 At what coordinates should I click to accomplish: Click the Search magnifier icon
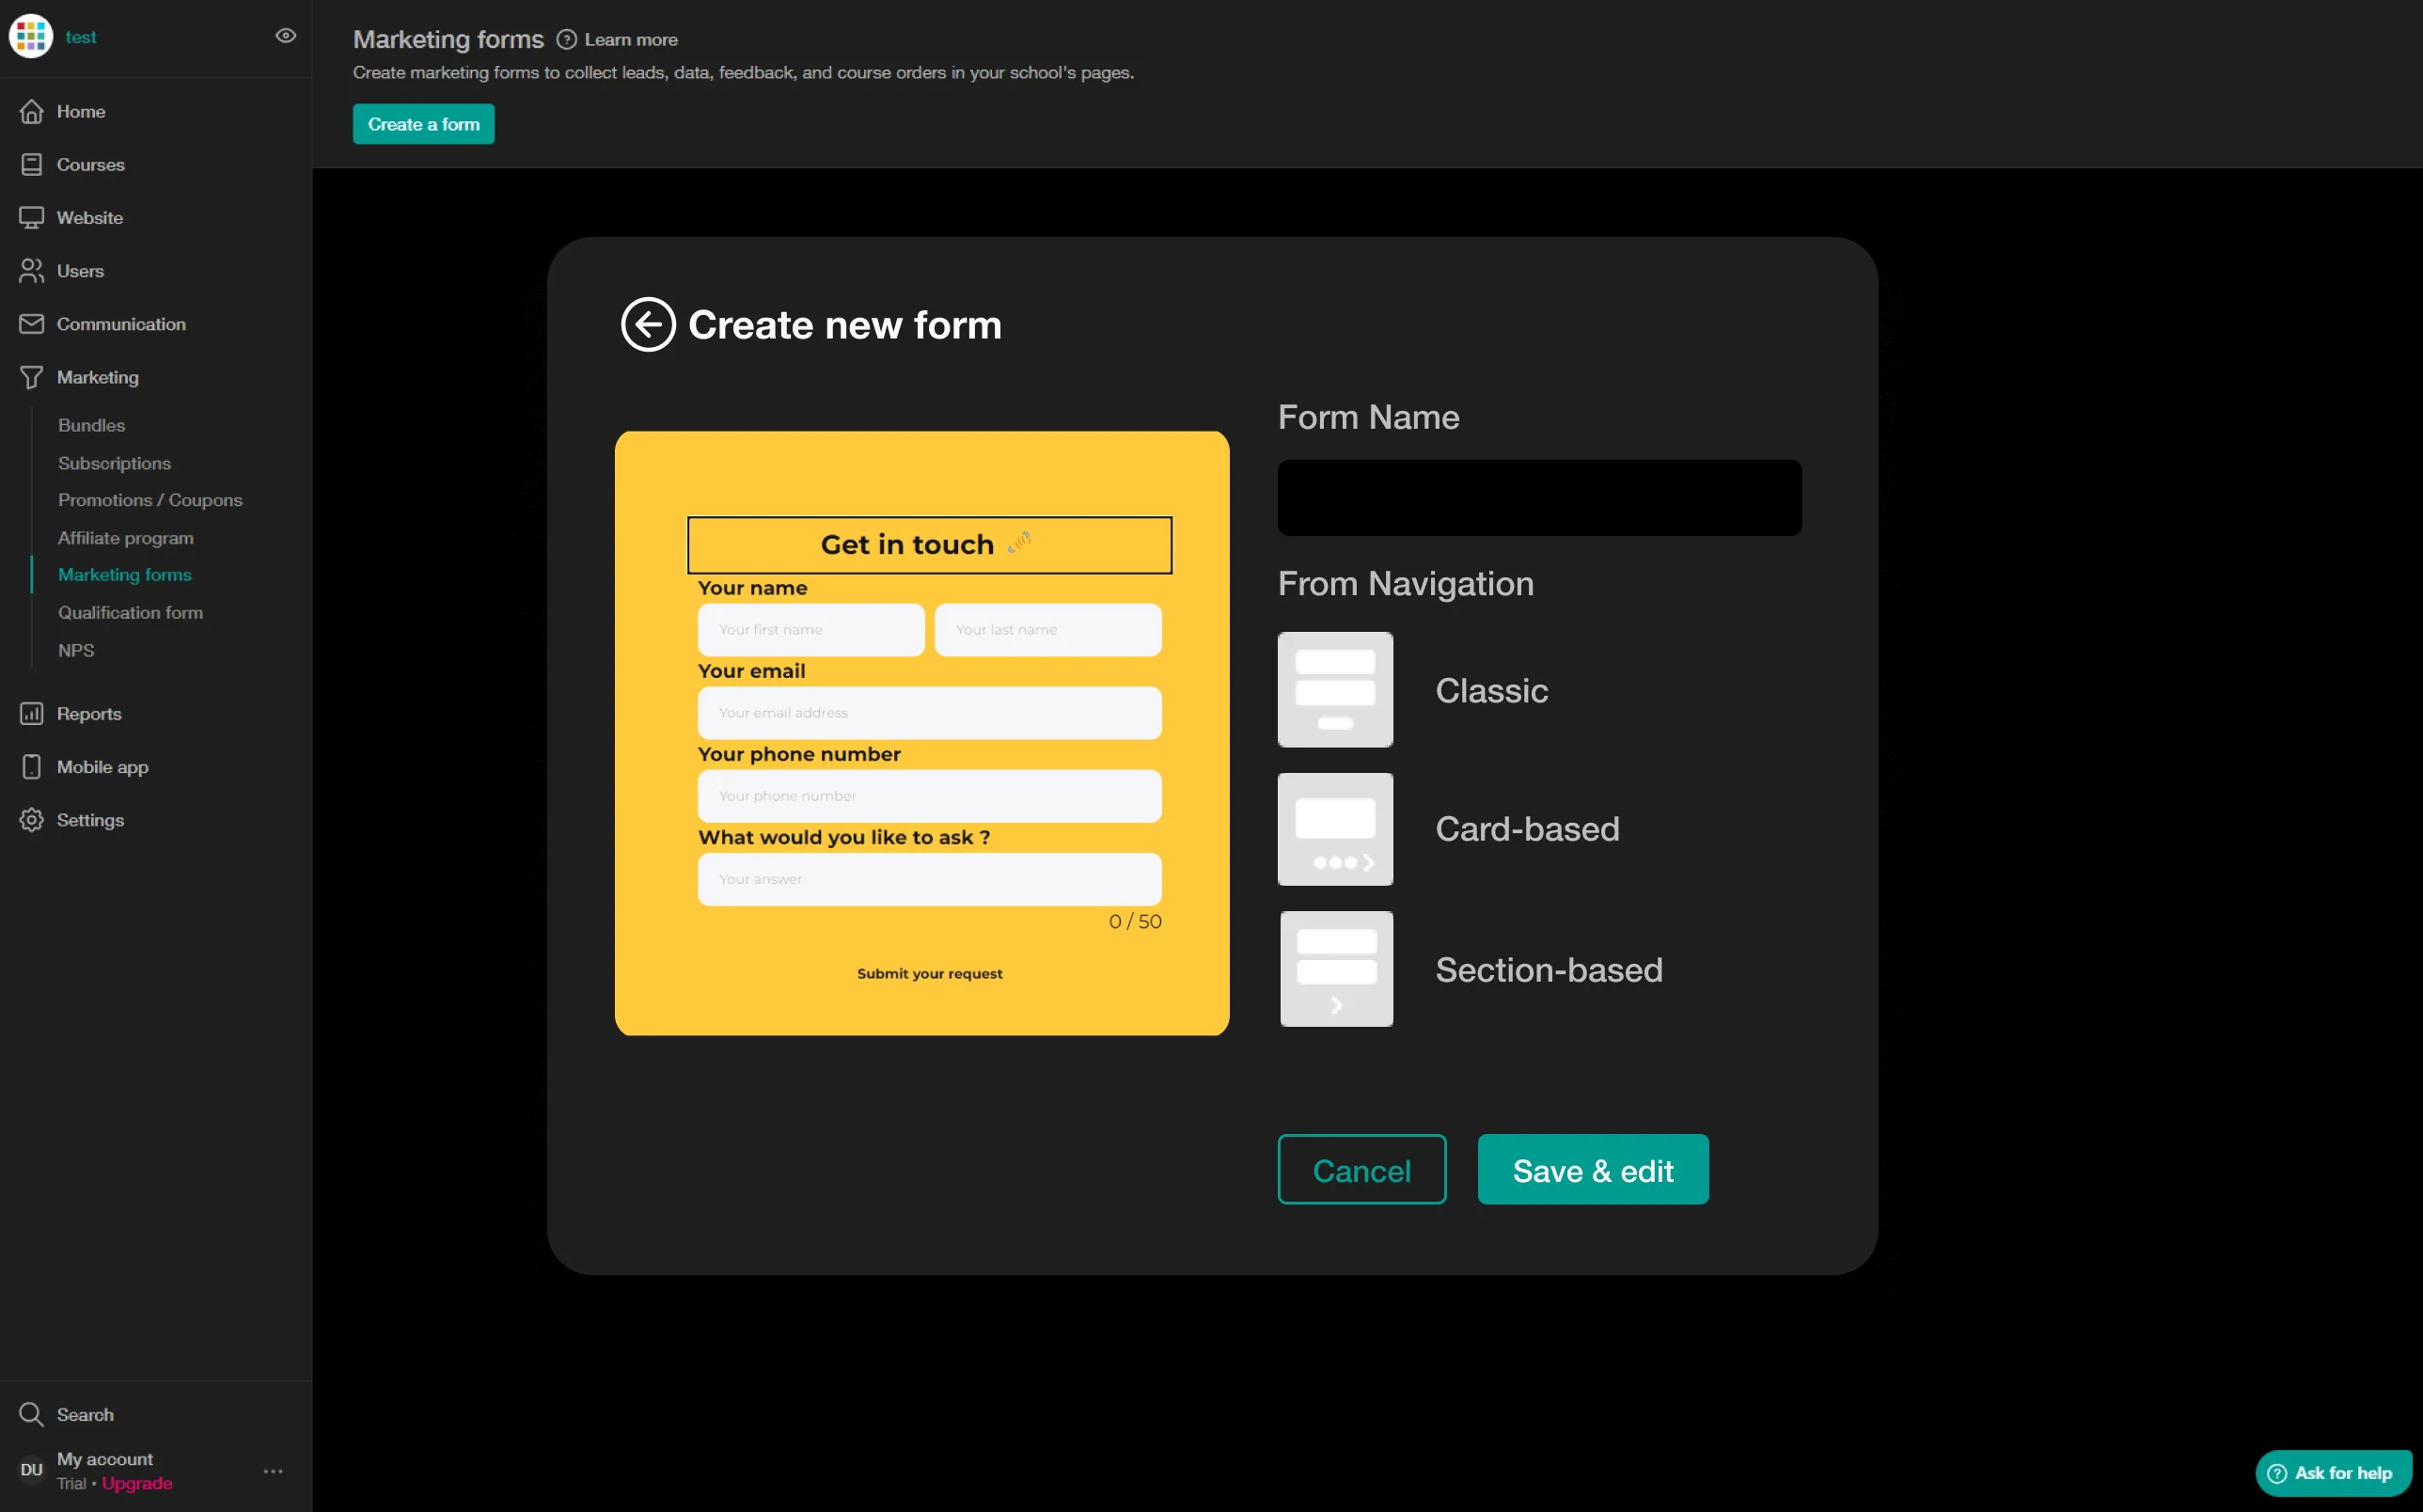pyautogui.click(x=32, y=1413)
